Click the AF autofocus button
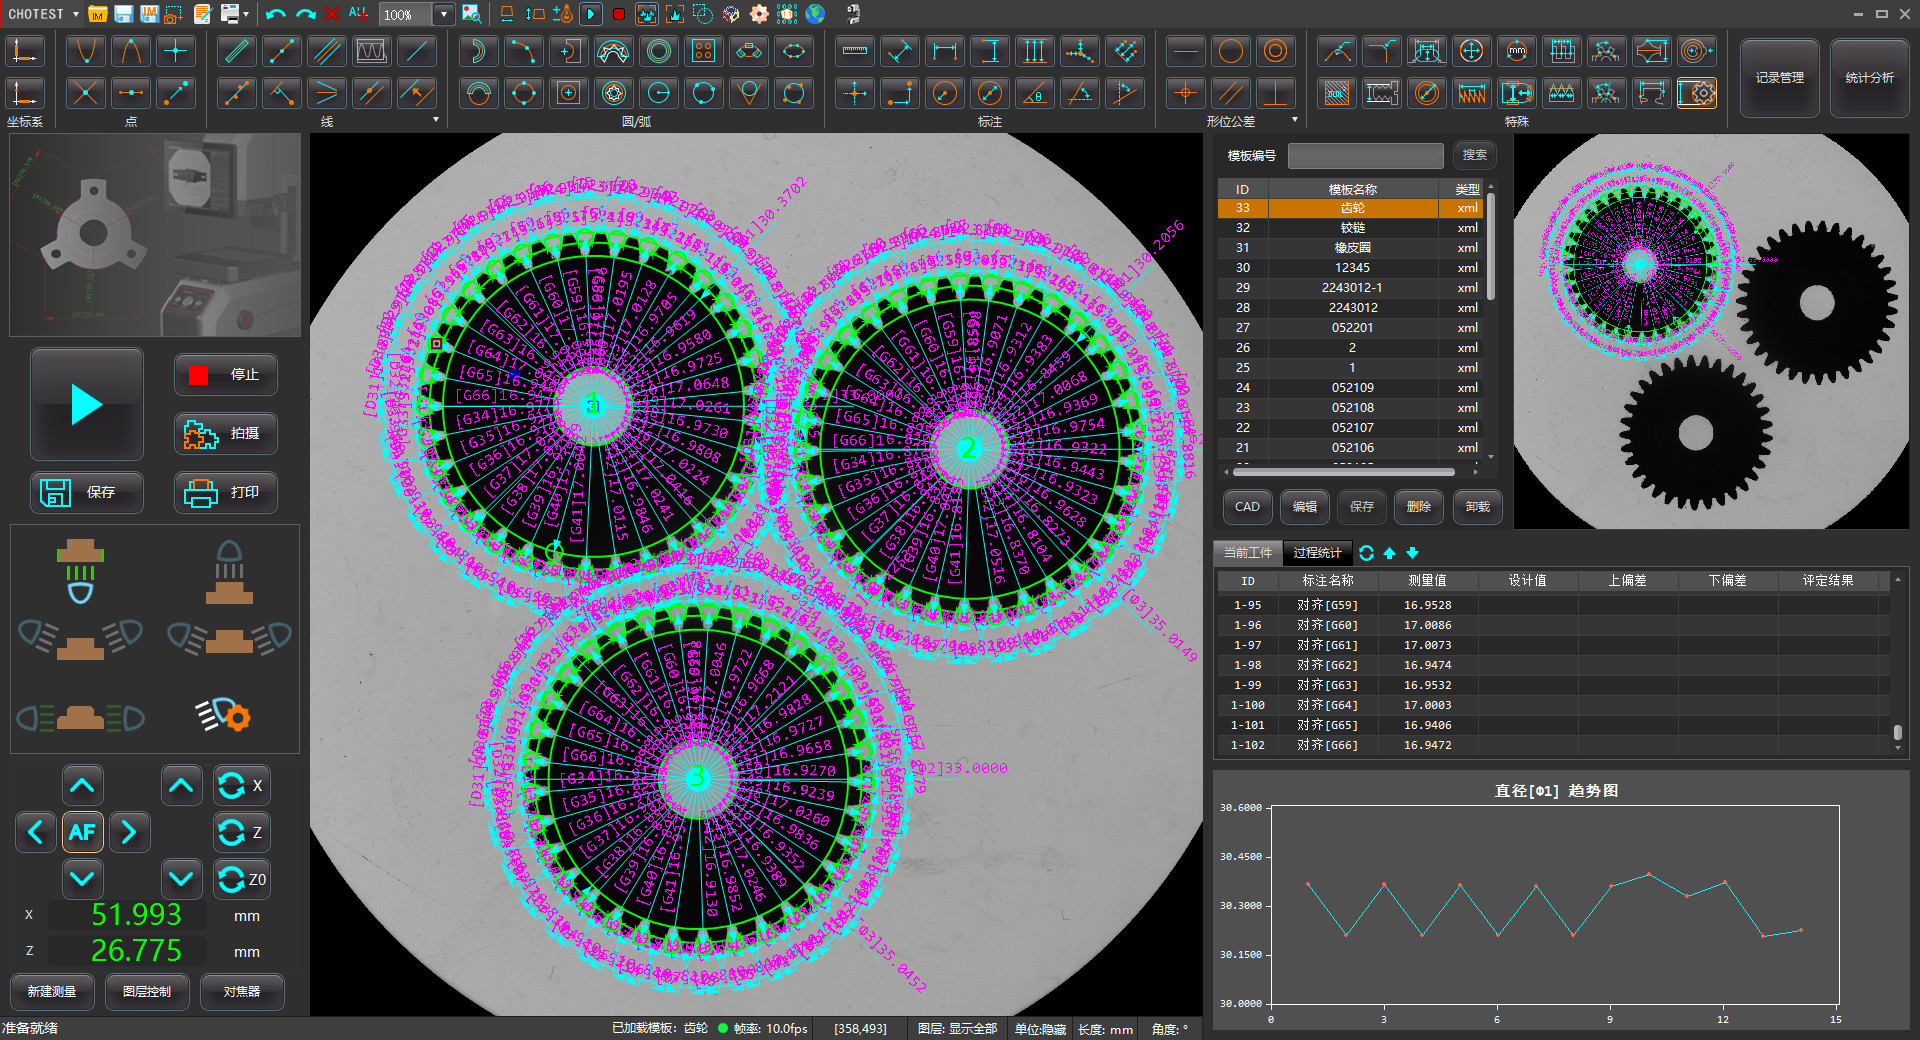1920x1040 pixels. 82,832
